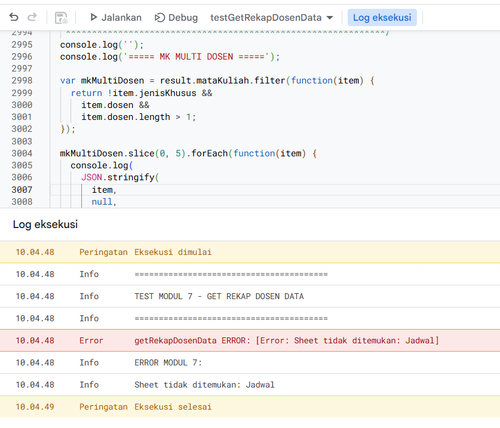Click the Save project disk icon

61,17
